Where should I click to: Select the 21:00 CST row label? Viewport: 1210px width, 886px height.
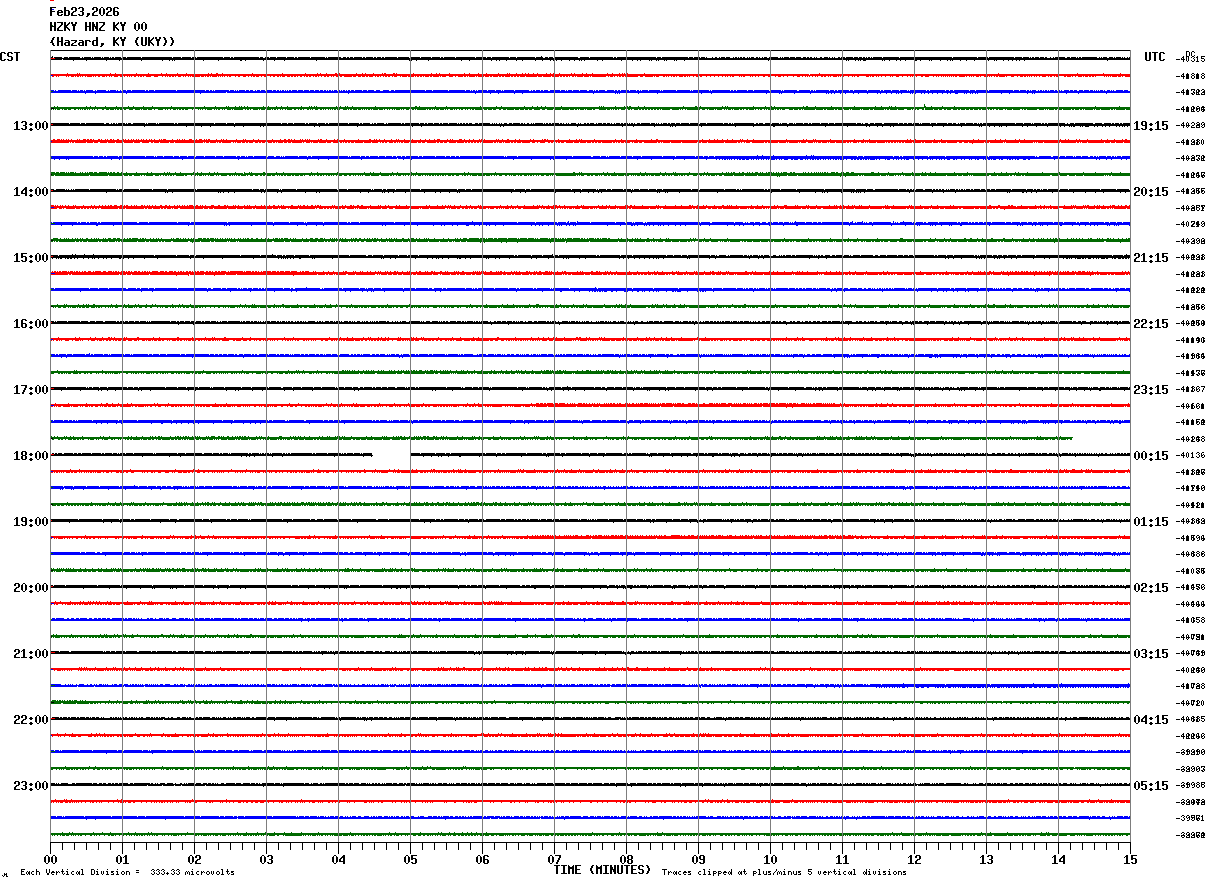point(30,654)
